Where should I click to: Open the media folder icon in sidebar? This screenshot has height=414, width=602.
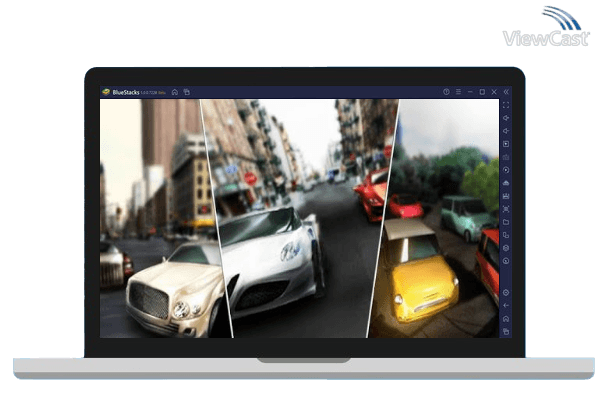[506, 222]
